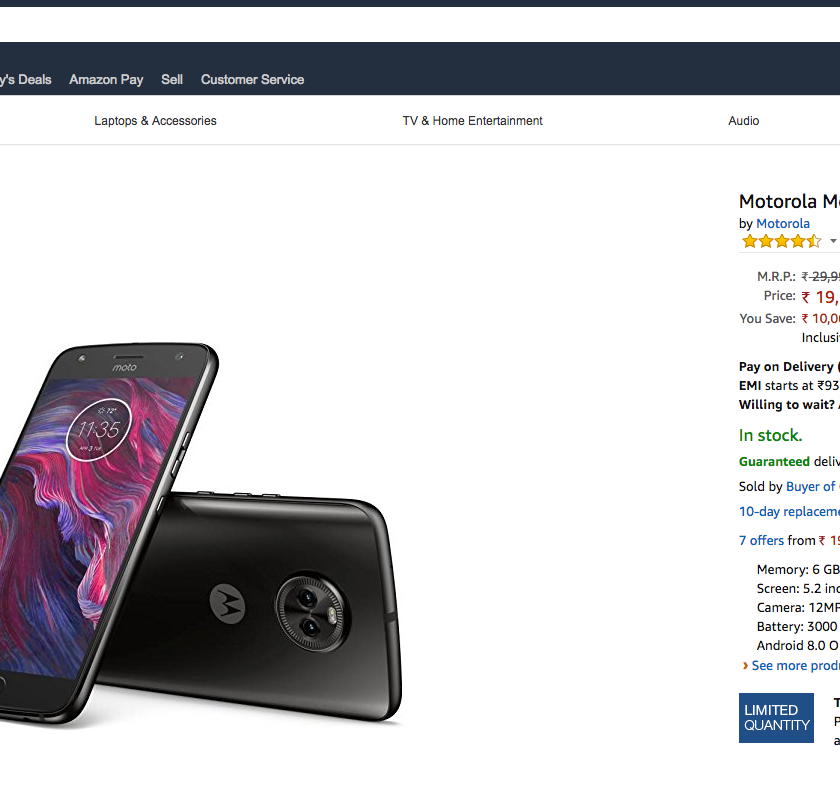Open Amazon Pay from the navigation bar
840x792 pixels.
coord(106,79)
